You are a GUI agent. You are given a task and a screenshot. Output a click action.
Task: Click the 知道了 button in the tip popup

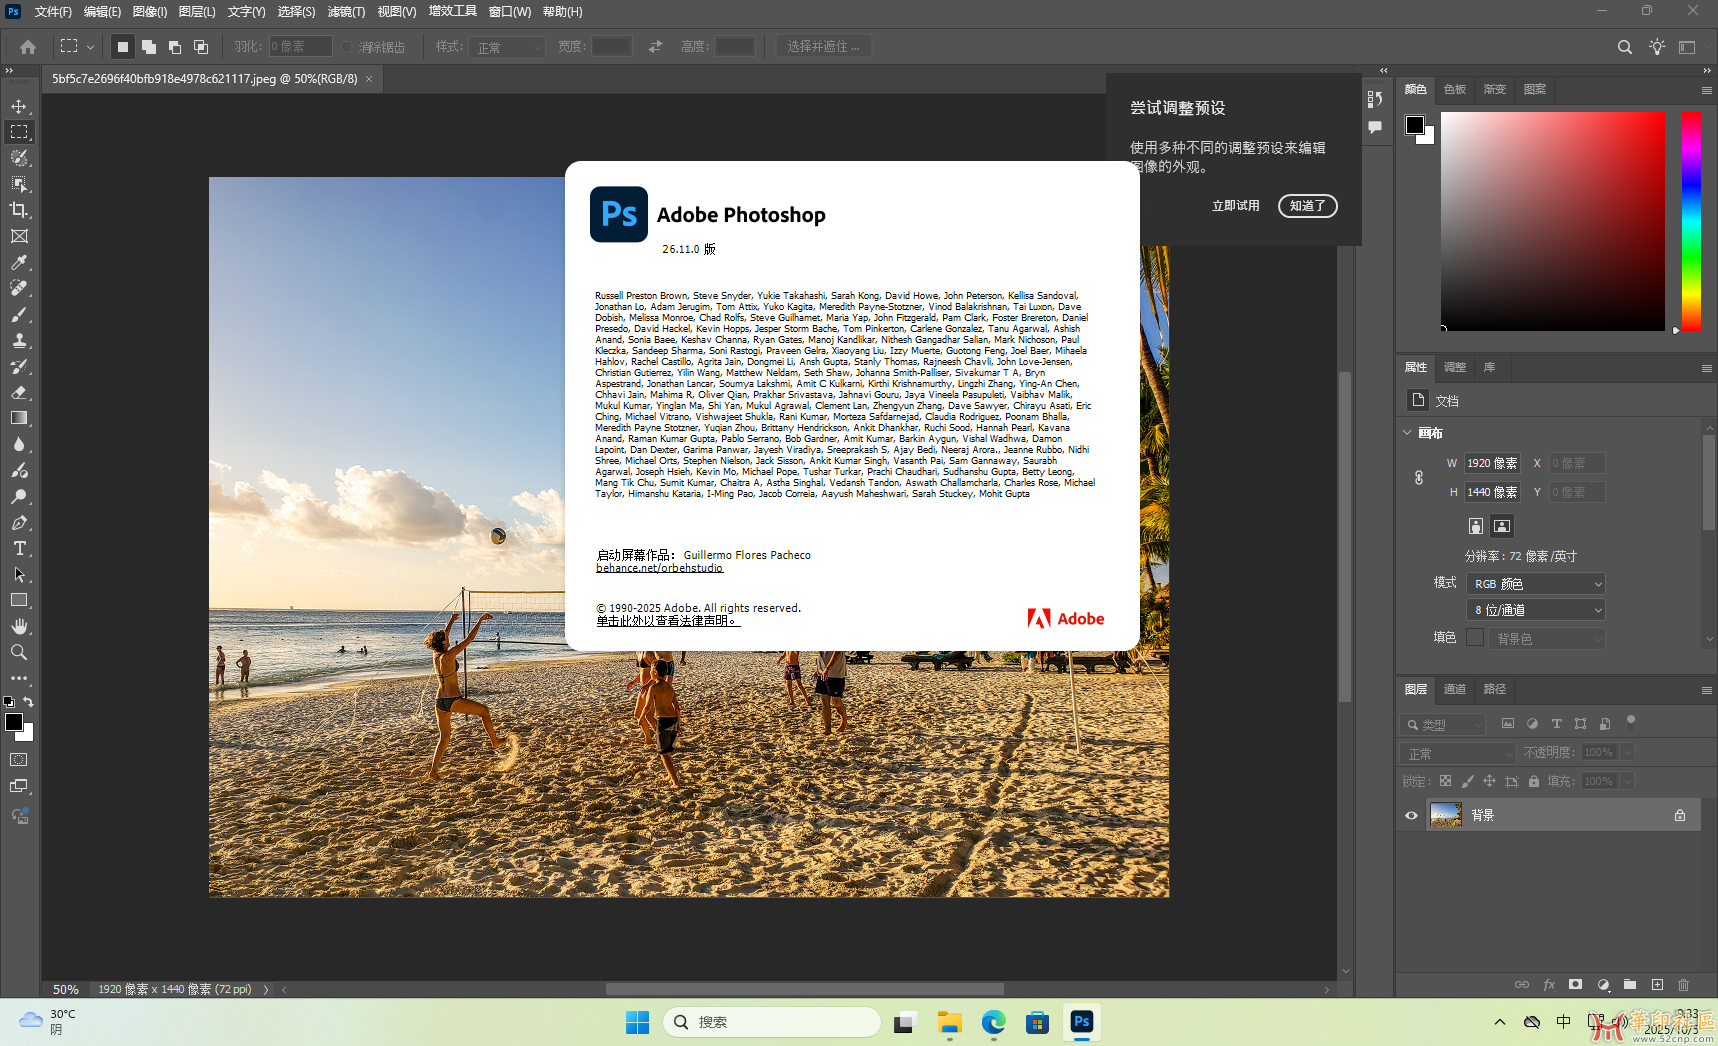(x=1306, y=206)
